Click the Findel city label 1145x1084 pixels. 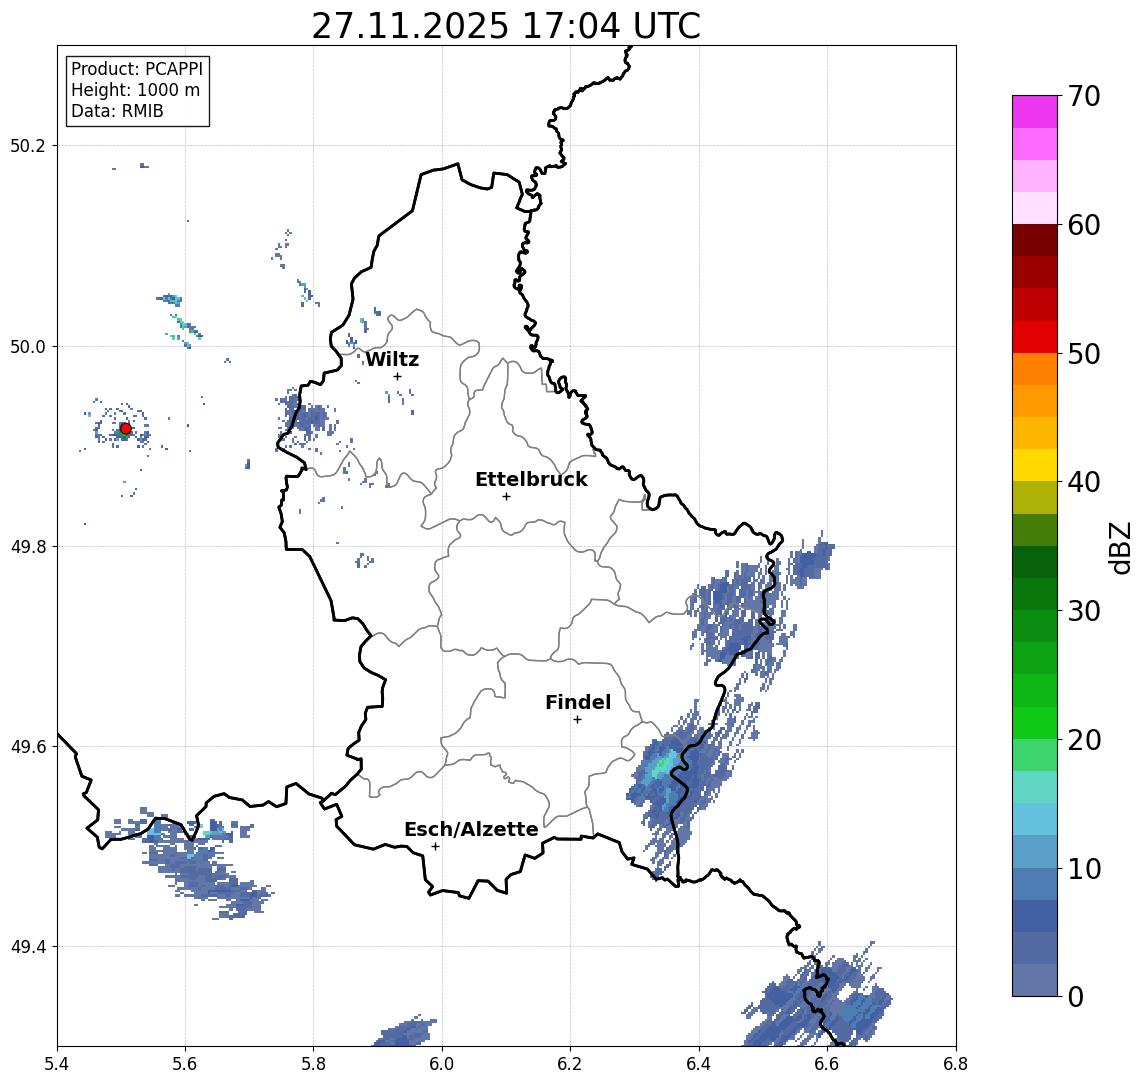click(578, 702)
